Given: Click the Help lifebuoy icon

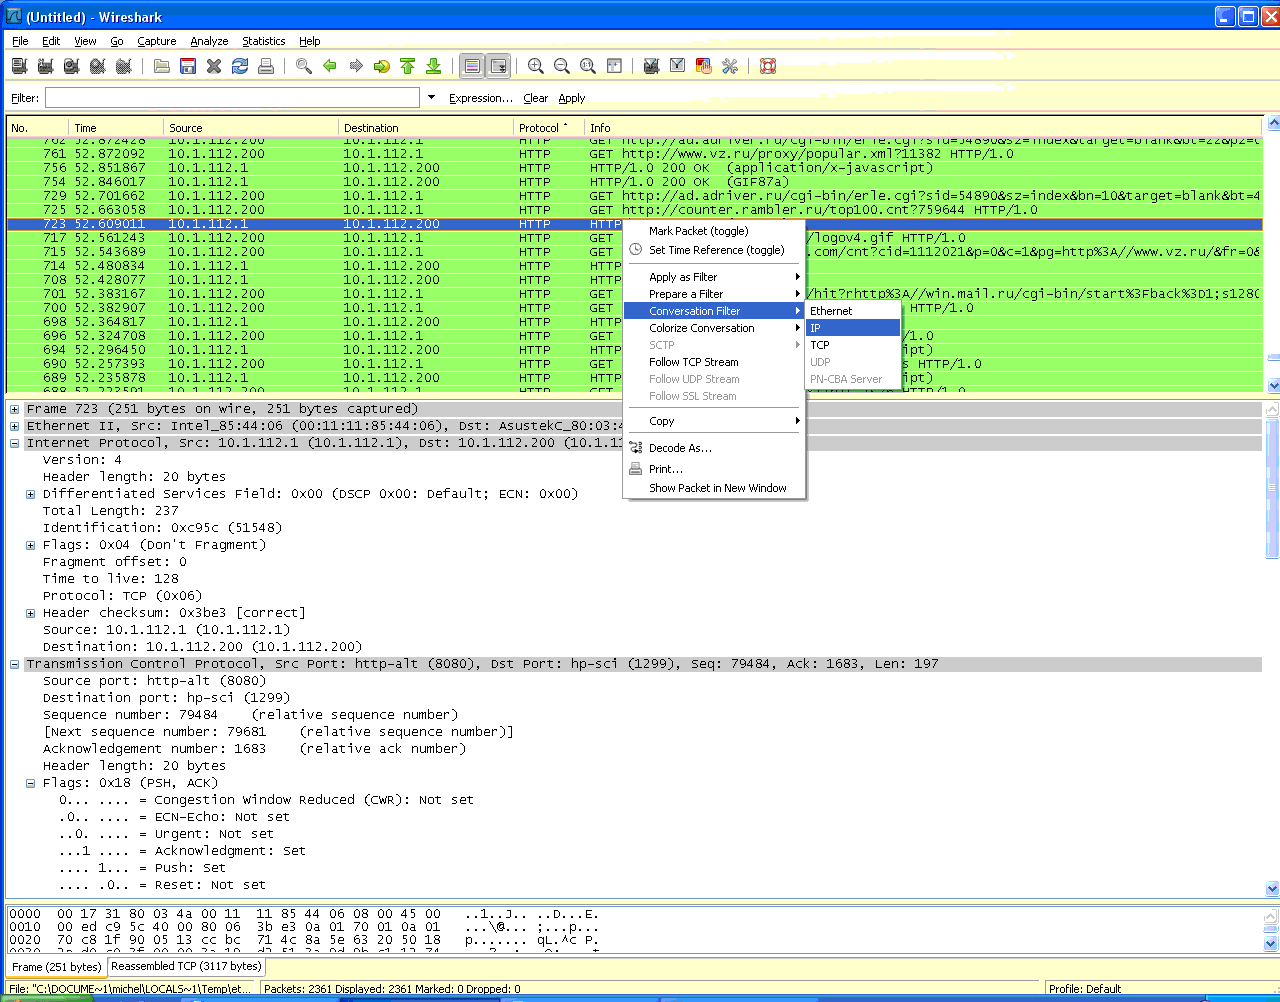Looking at the screenshot, I should (x=768, y=66).
